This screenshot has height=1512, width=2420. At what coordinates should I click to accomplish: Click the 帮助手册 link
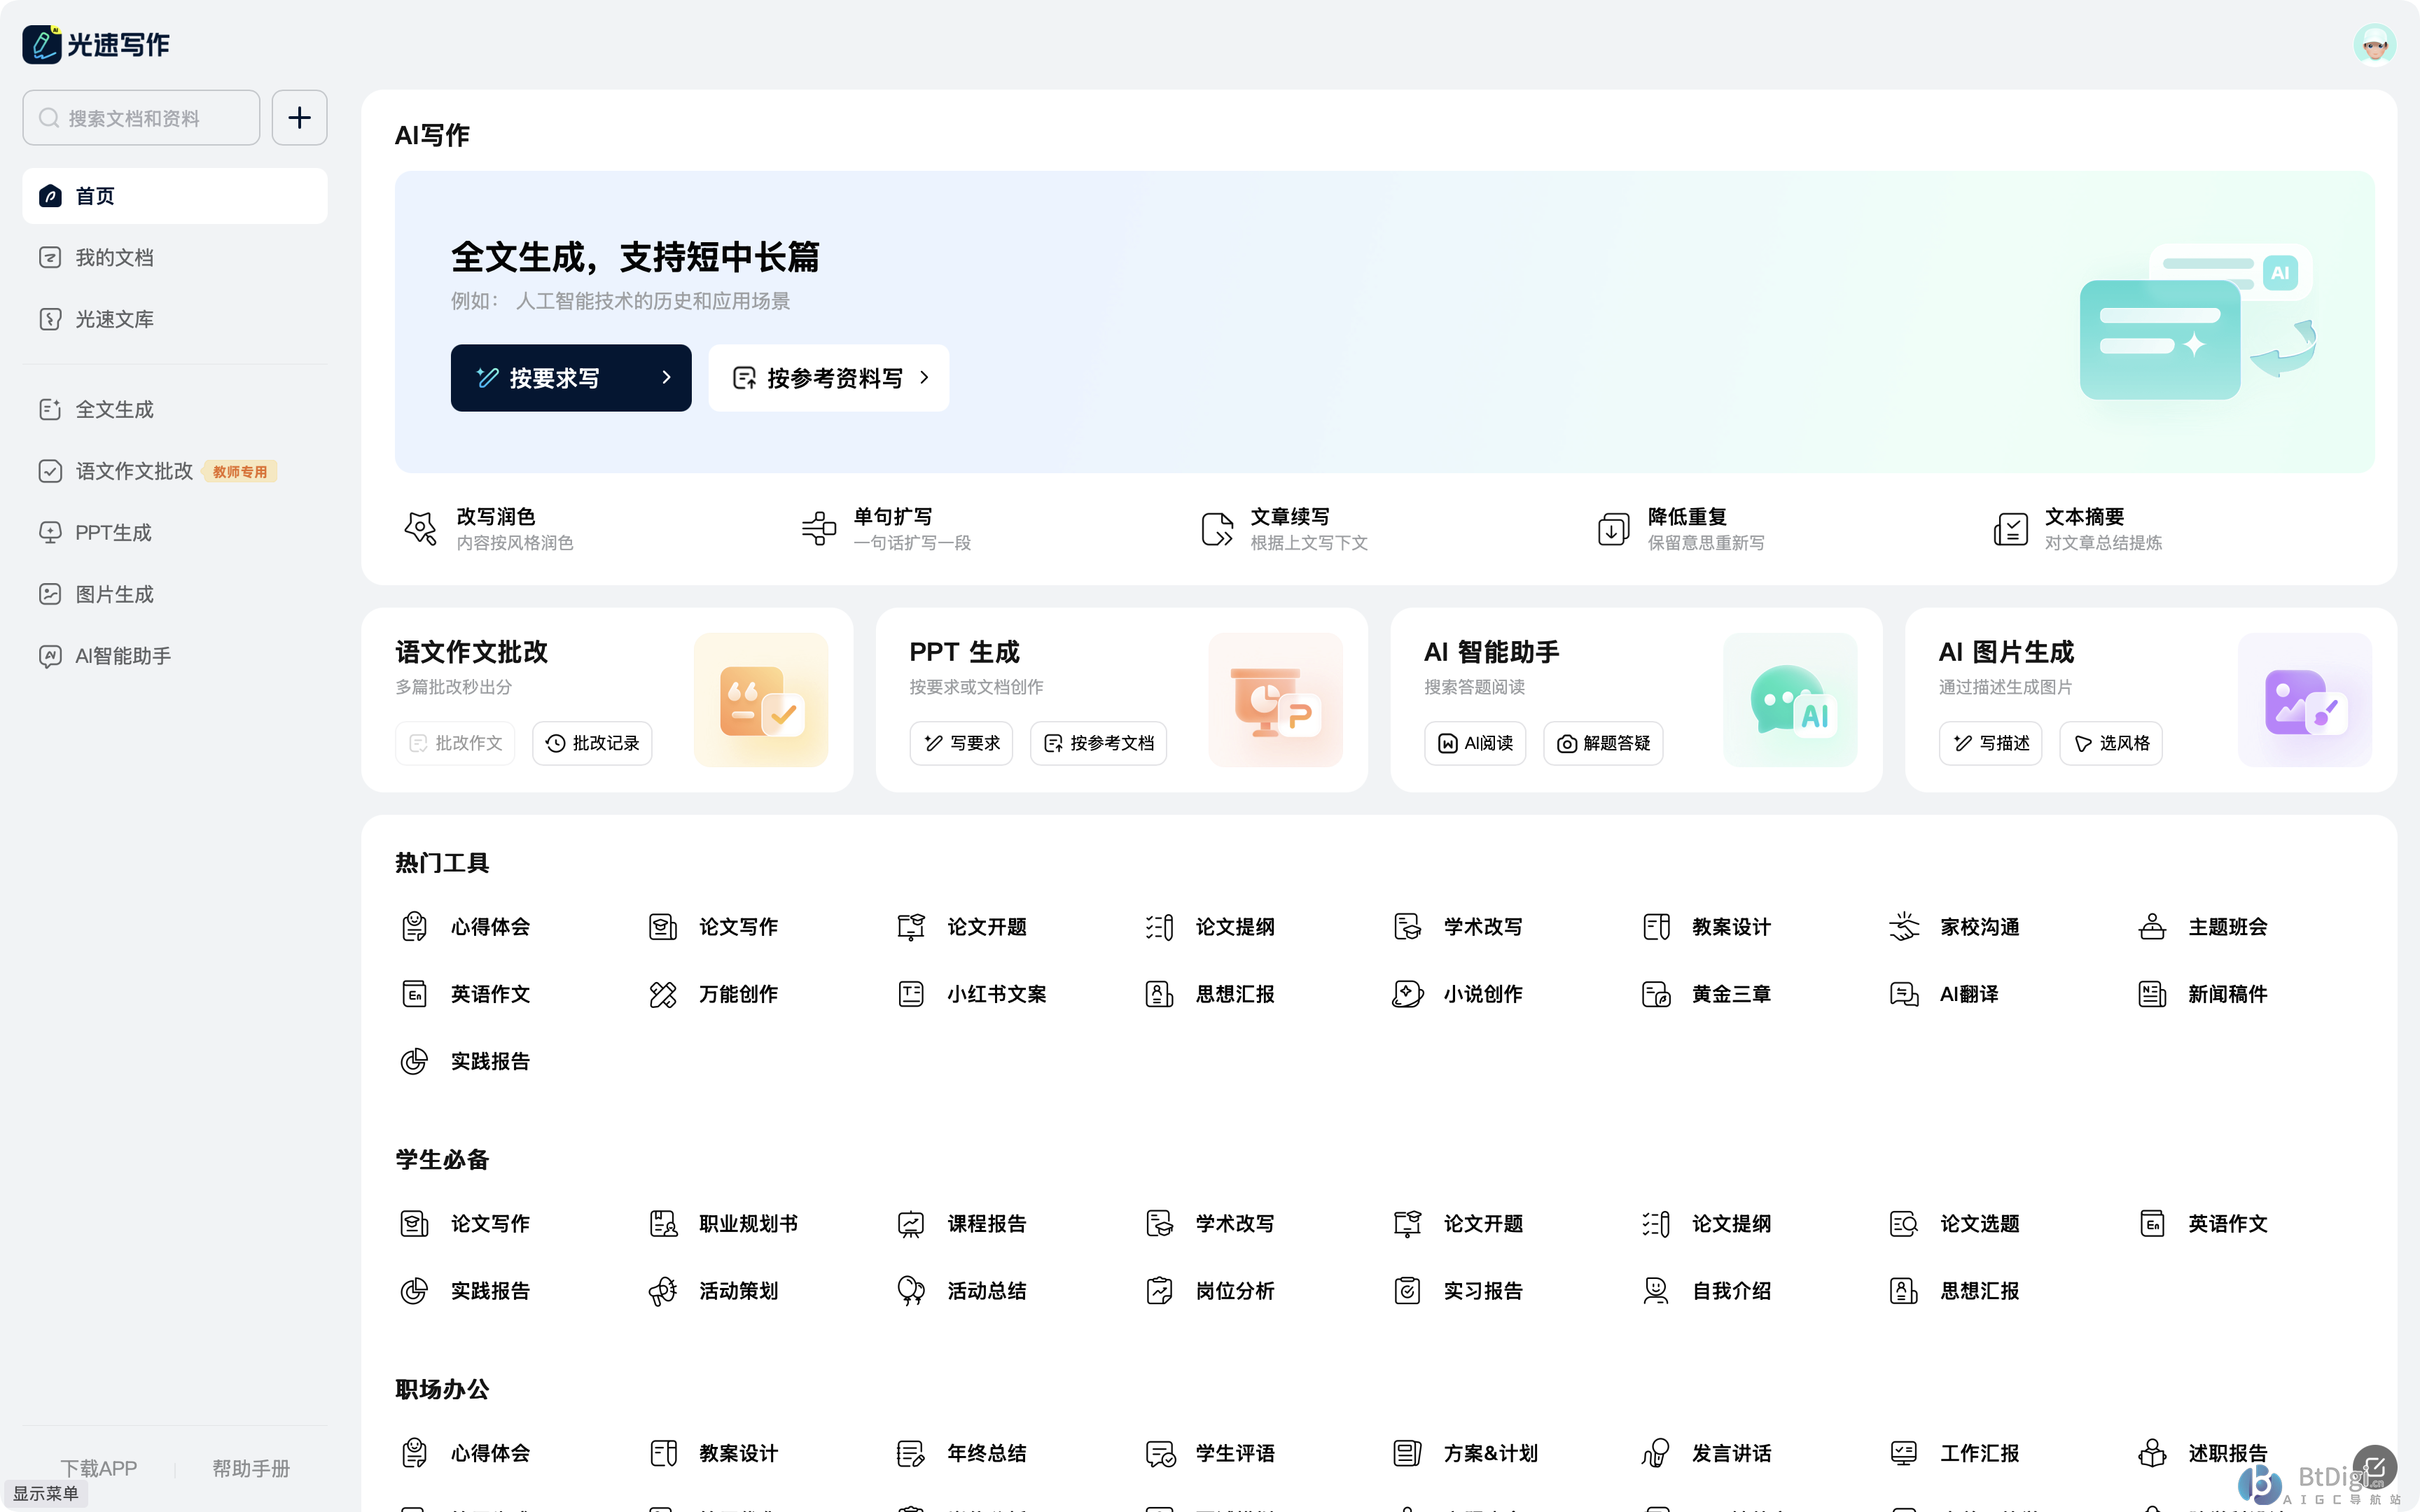coord(251,1468)
